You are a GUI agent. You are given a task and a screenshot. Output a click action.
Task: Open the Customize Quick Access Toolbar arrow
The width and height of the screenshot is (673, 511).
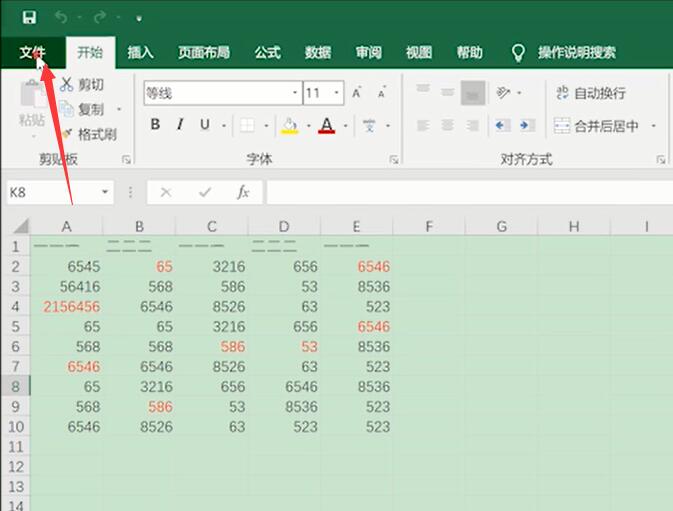(139, 18)
